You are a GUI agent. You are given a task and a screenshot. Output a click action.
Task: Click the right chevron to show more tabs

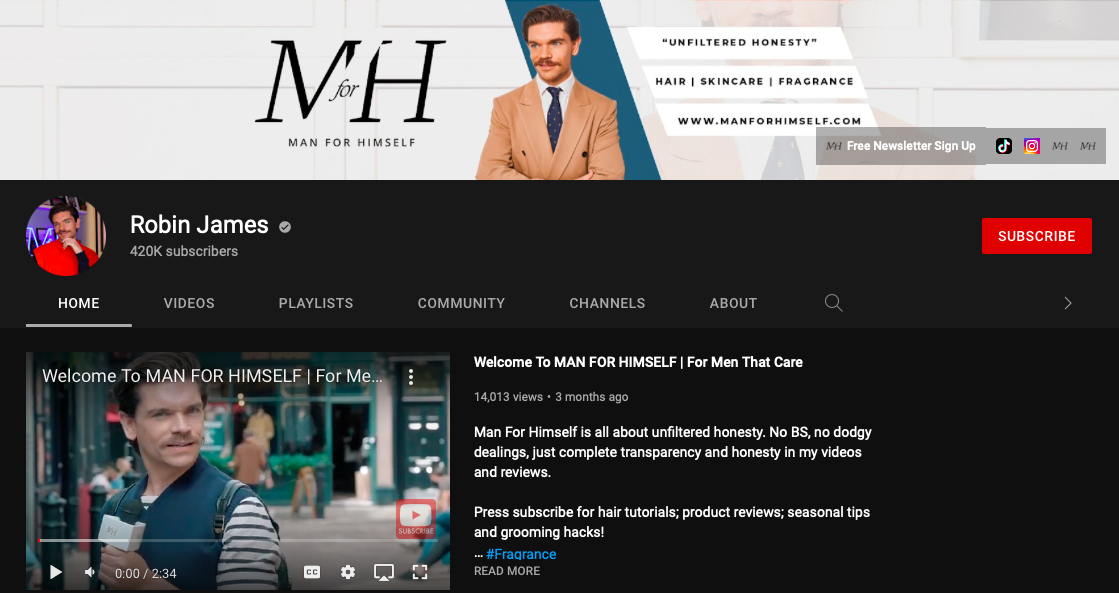(x=1068, y=303)
